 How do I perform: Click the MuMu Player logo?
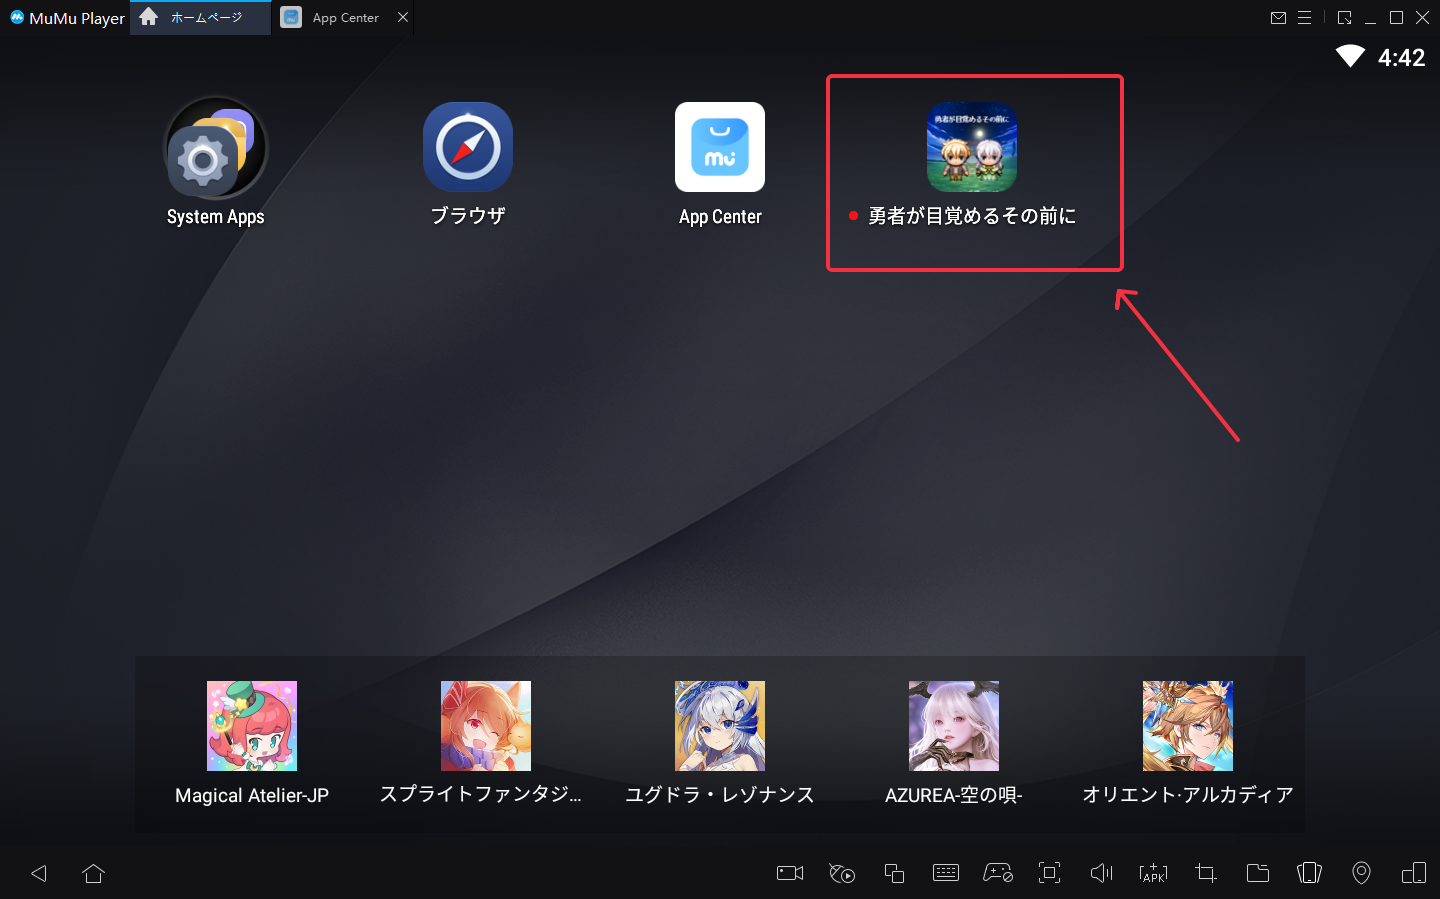17,17
